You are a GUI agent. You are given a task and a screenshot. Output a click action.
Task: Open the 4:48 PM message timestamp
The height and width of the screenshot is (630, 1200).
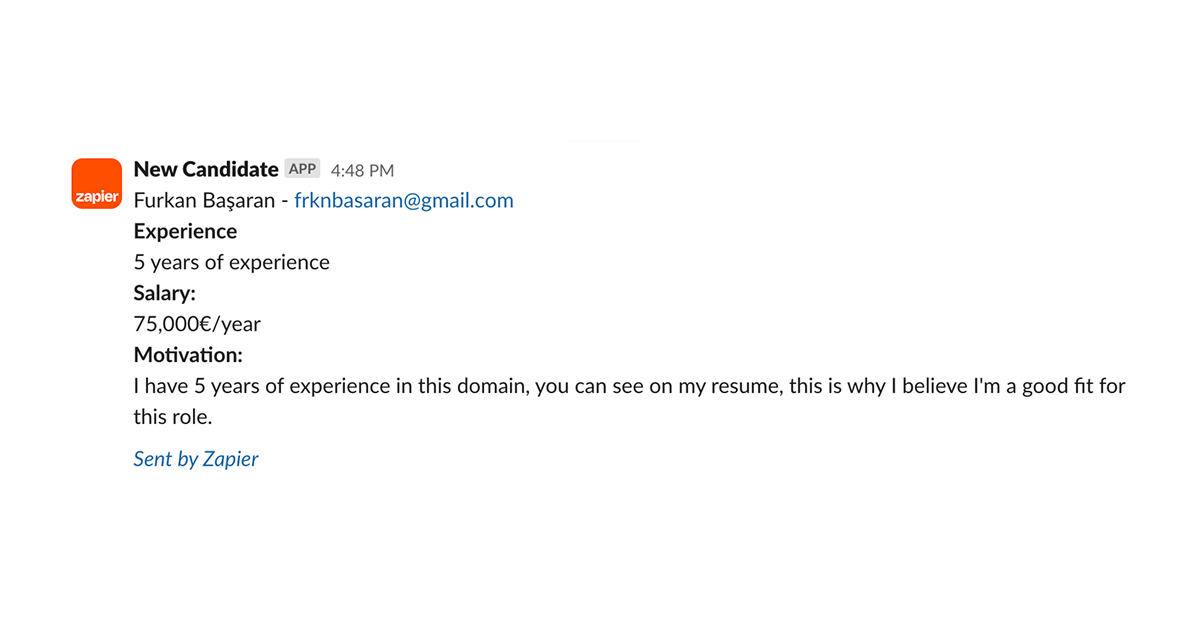pos(362,171)
